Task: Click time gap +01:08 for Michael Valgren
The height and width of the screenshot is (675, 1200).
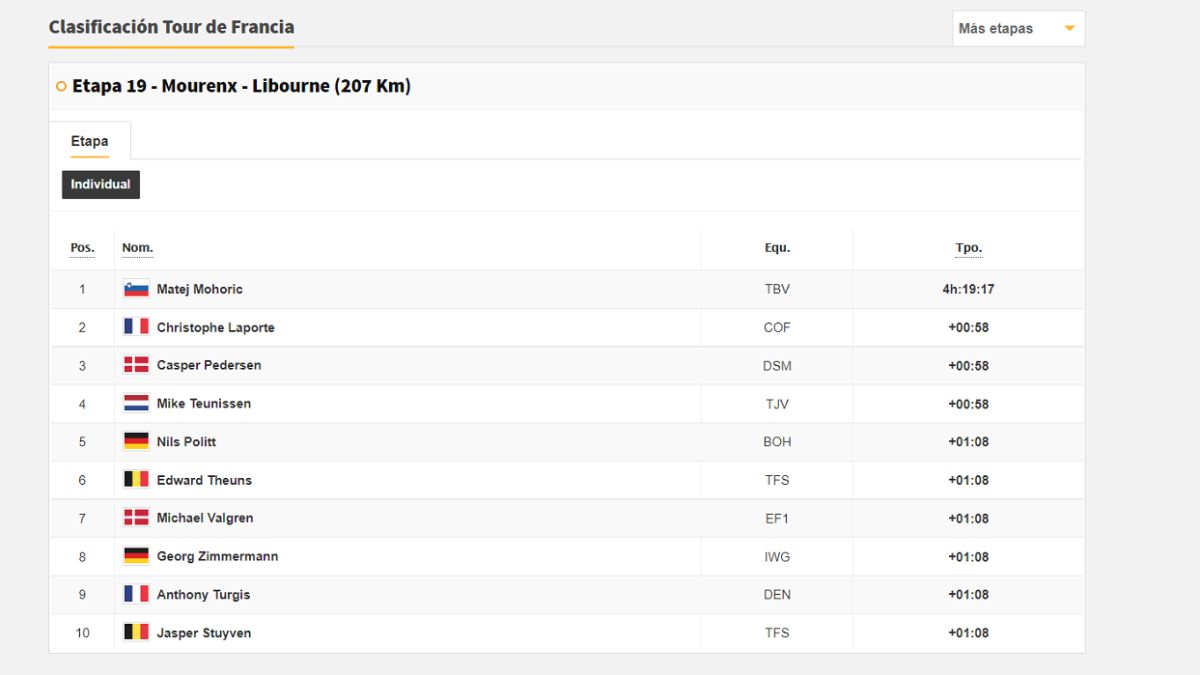Action: [x=968, y=518]
